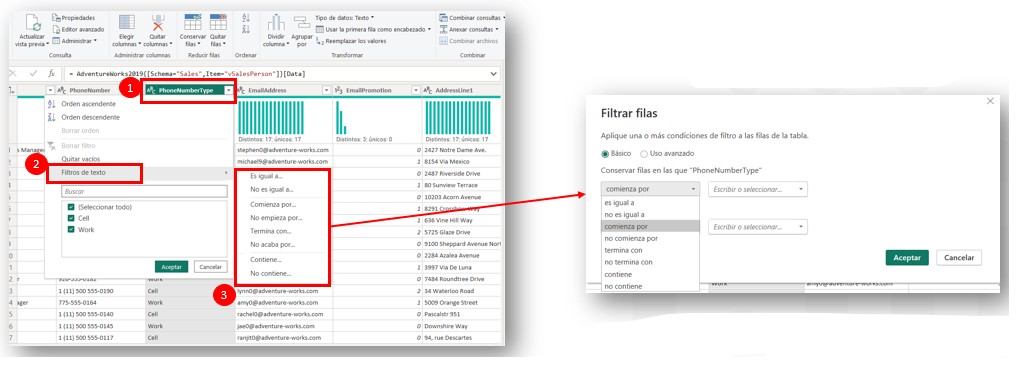This screenshot has height=374, width=1031.
Task: Open the operator combo box showing comienza por
Action: [651, 189]
